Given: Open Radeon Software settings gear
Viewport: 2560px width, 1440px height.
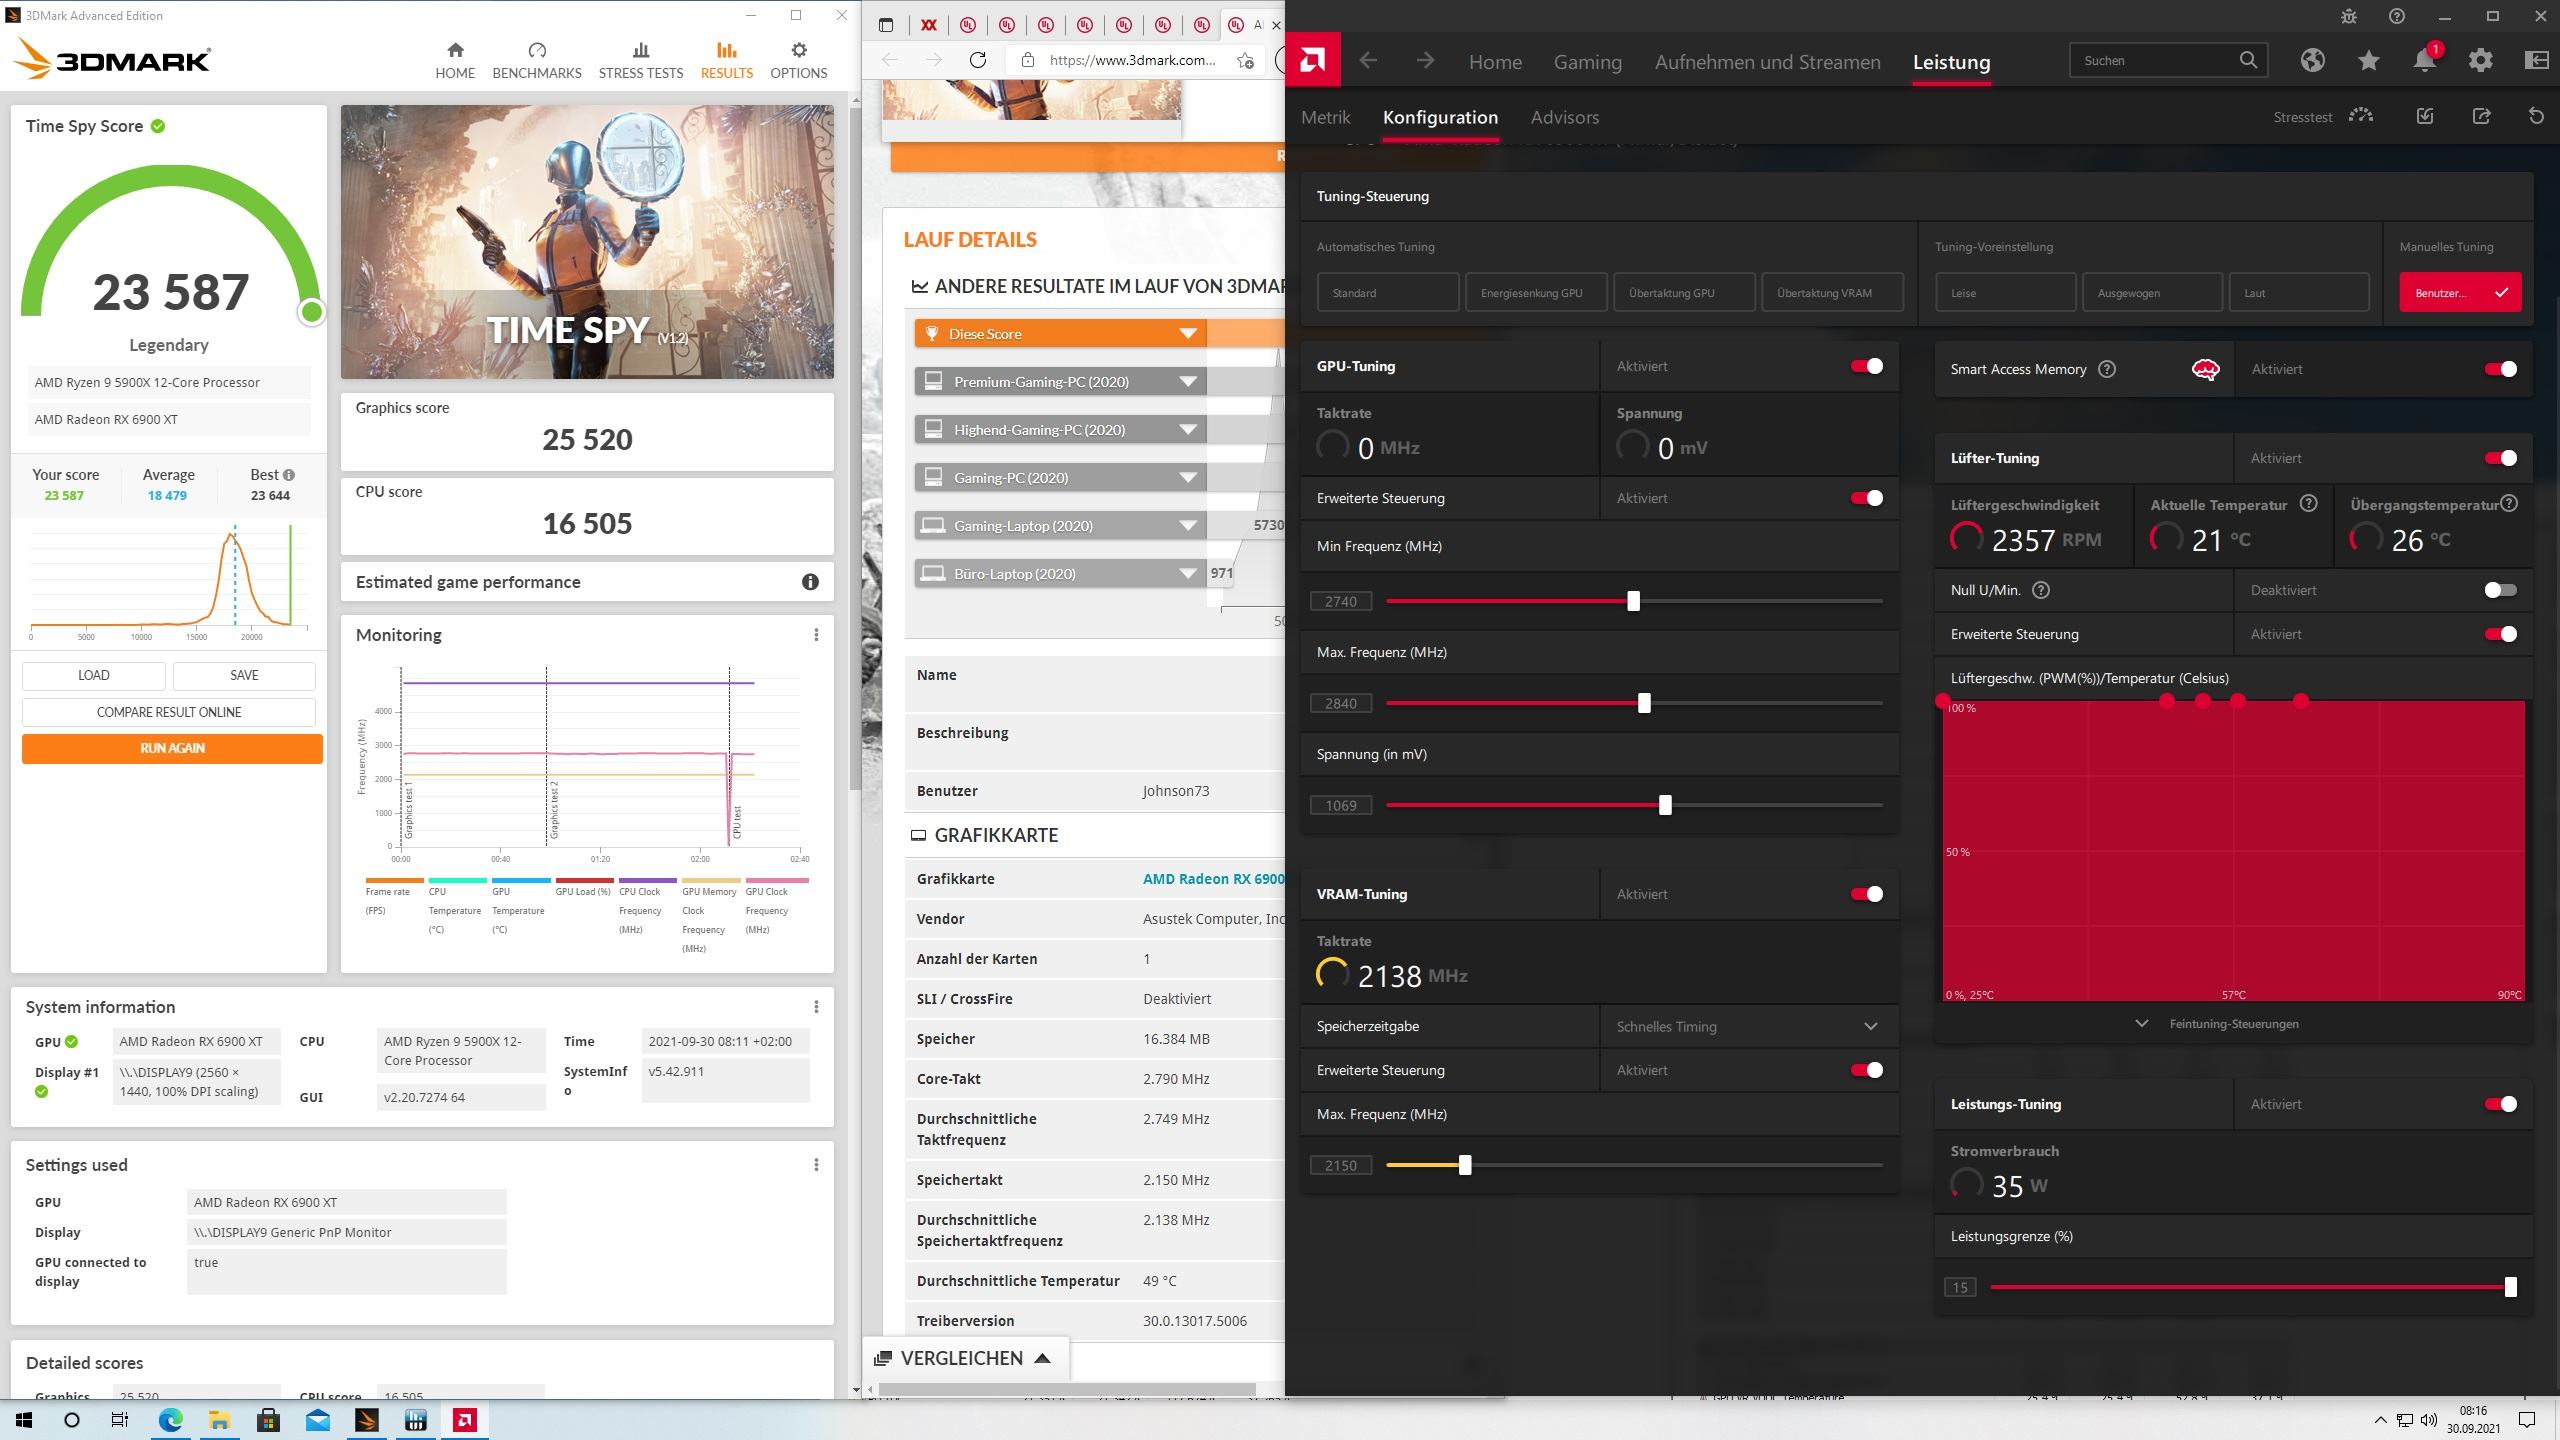Looking at the screenshot, I should [x=2481, y=60].
